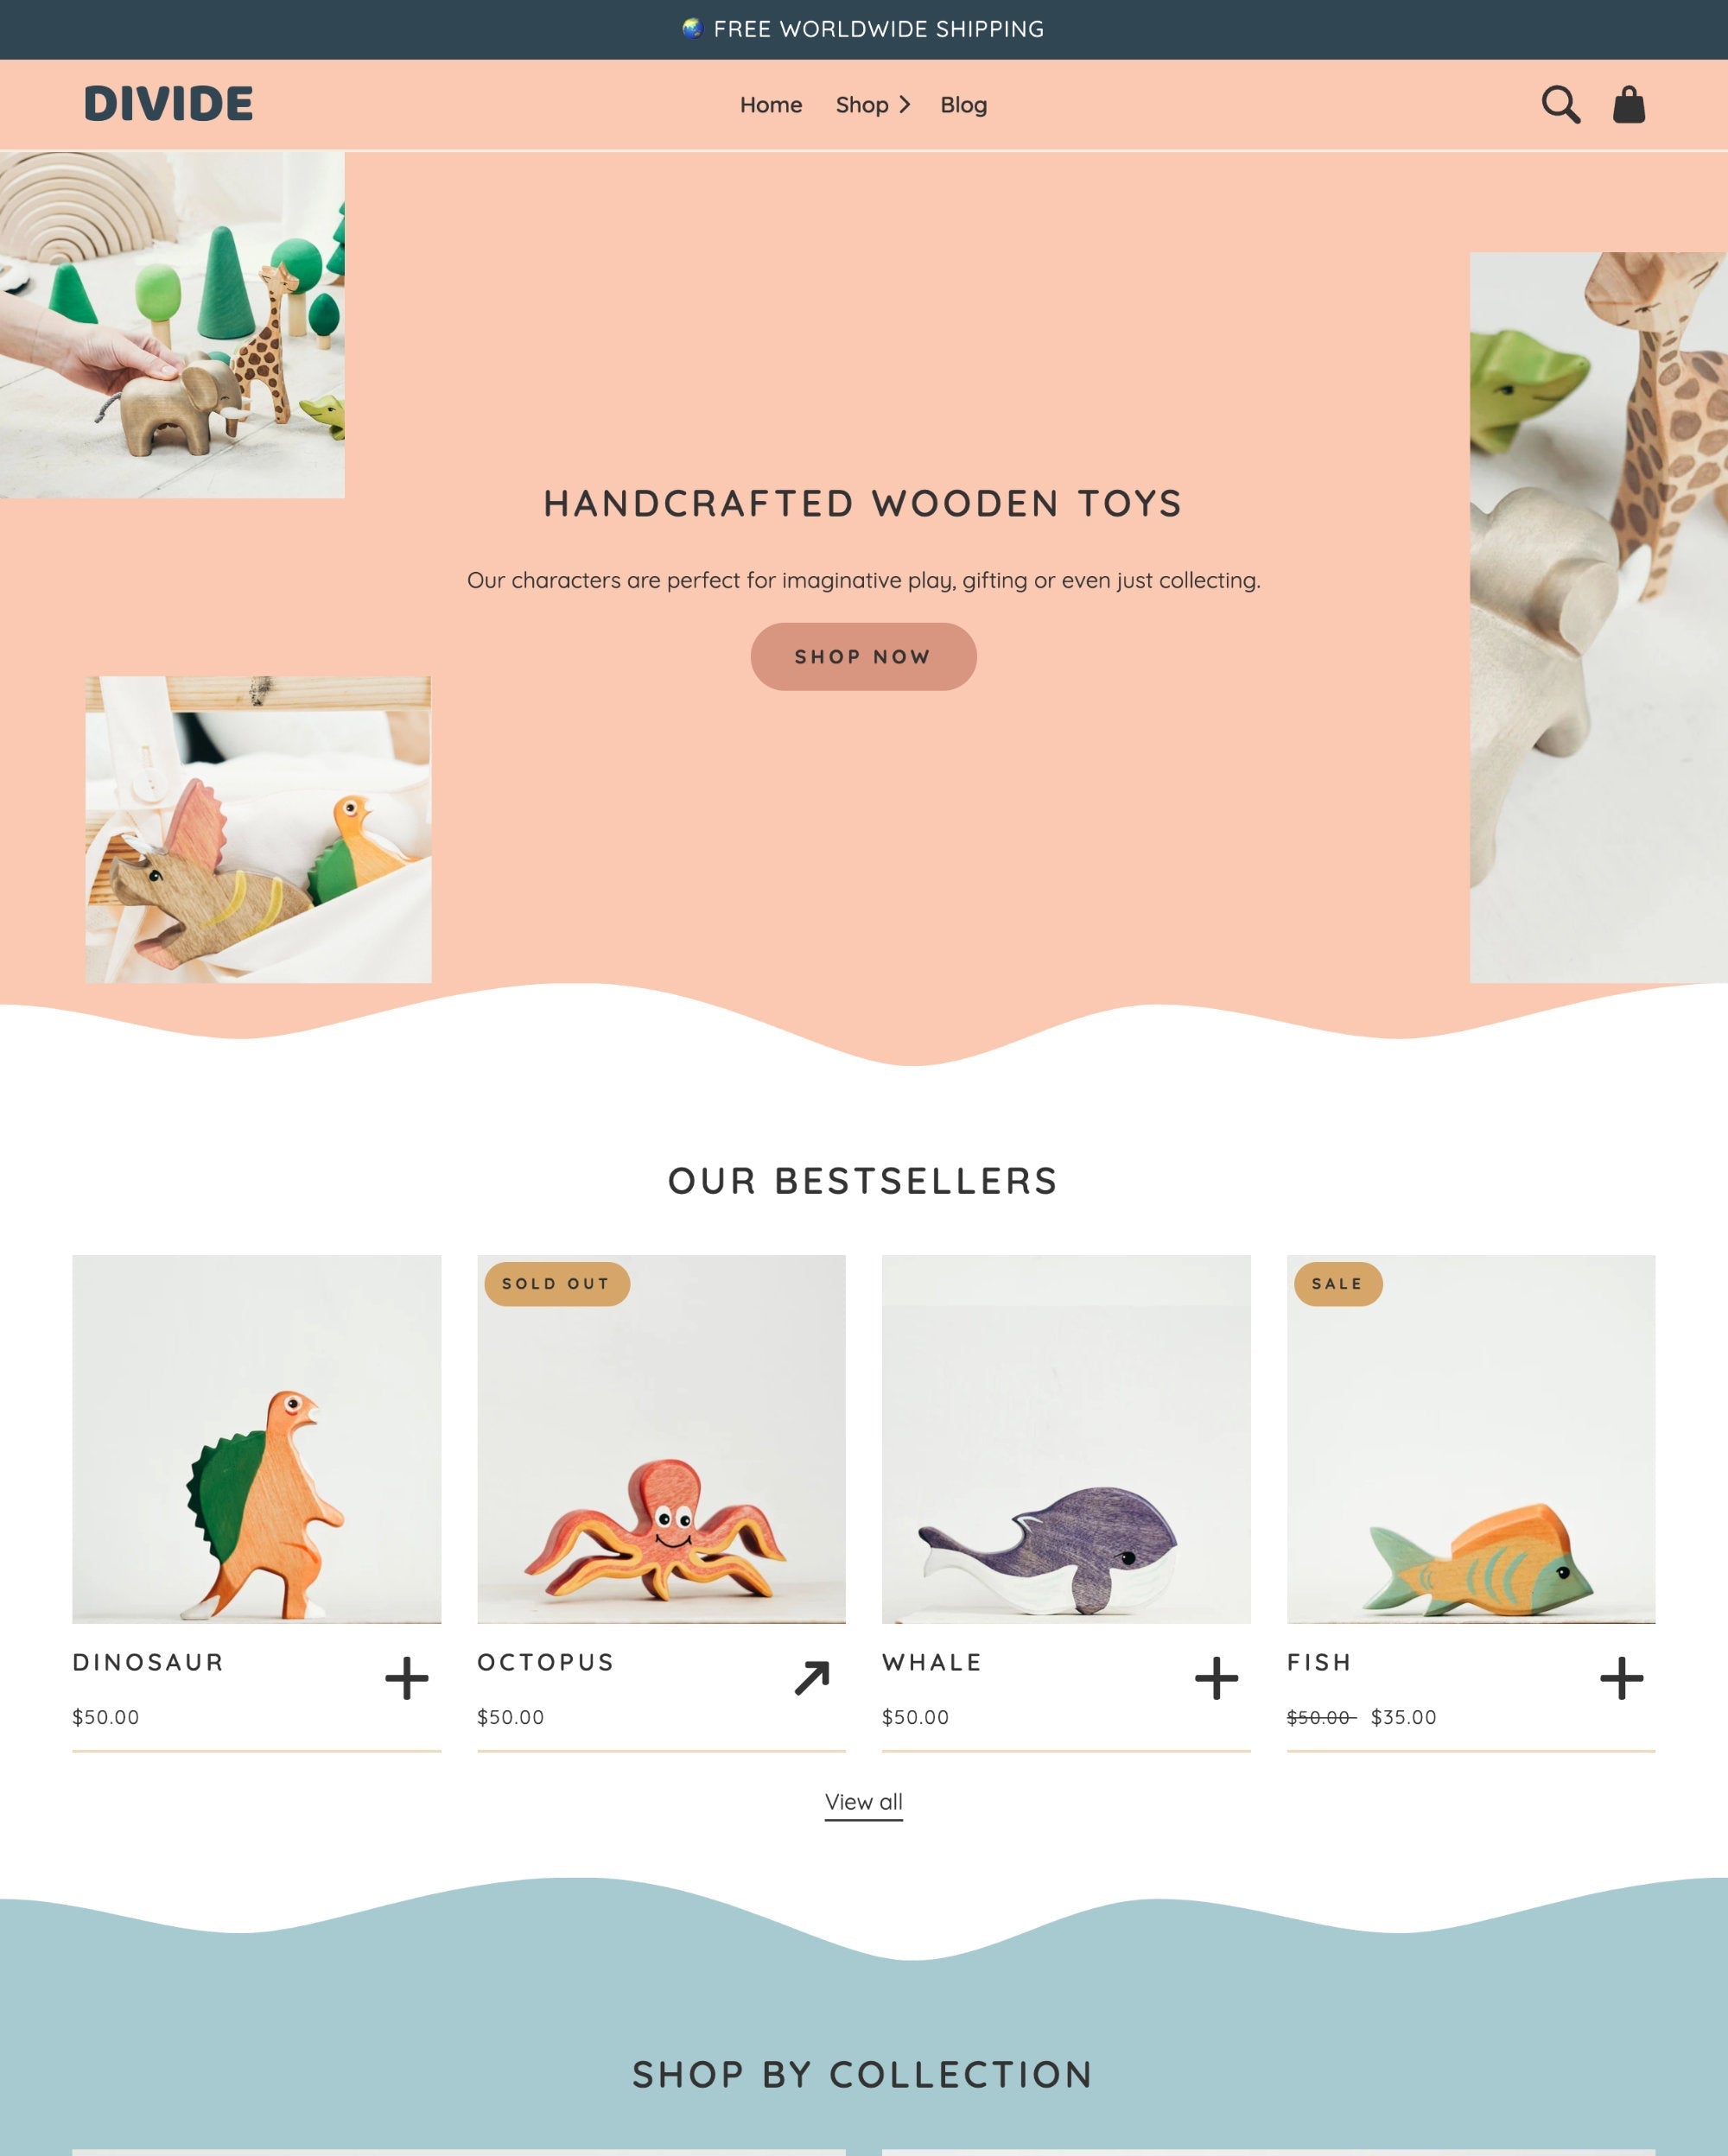The image size is (1728, 2156).
Task: Select the Blog navigation tab
Action: pyautogui.click(x=962, y=104)
